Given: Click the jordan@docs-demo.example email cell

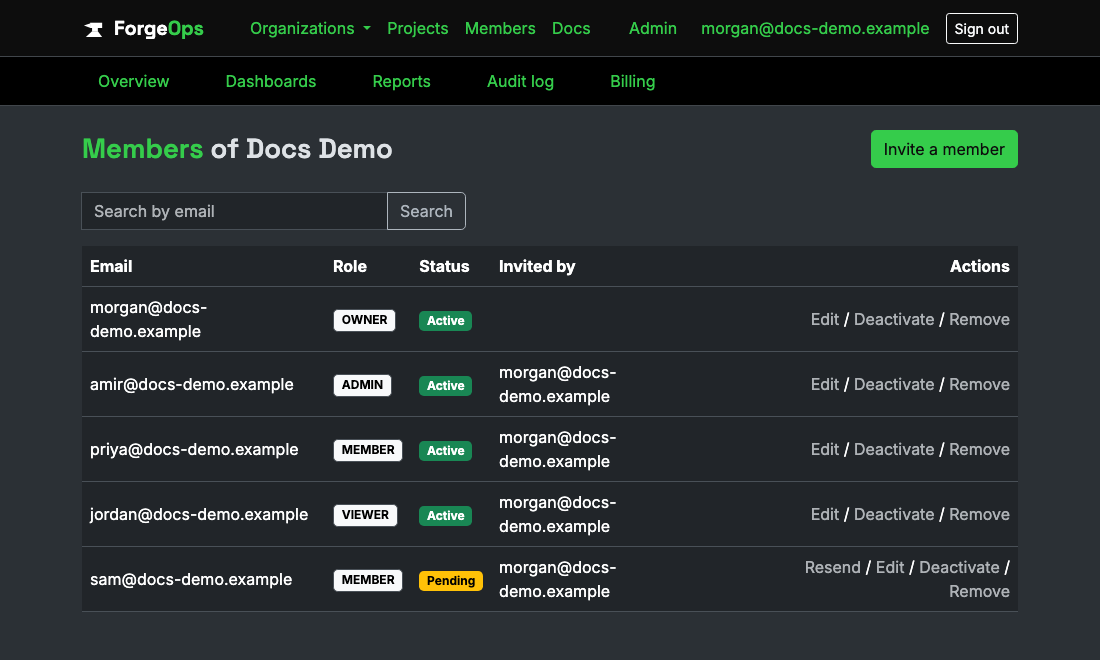Looking at the screenshot, I should click(x=199, y=514).
